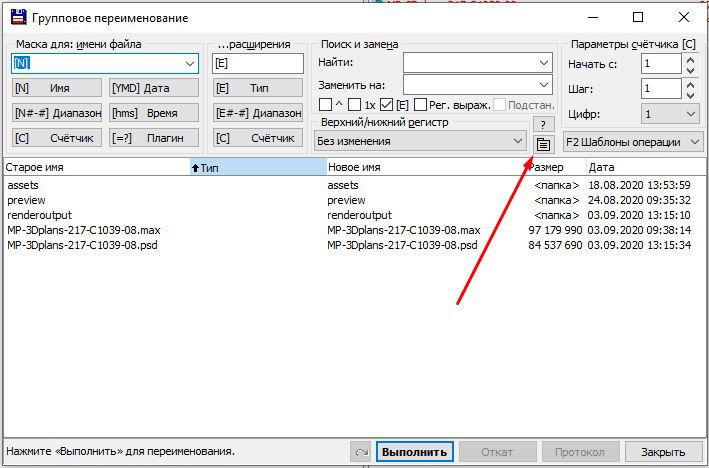This screenshot has height=468, width=709.
Task: Click new name MP-3Dplans-217-C1039-08.max
Action: coord(404,230)
